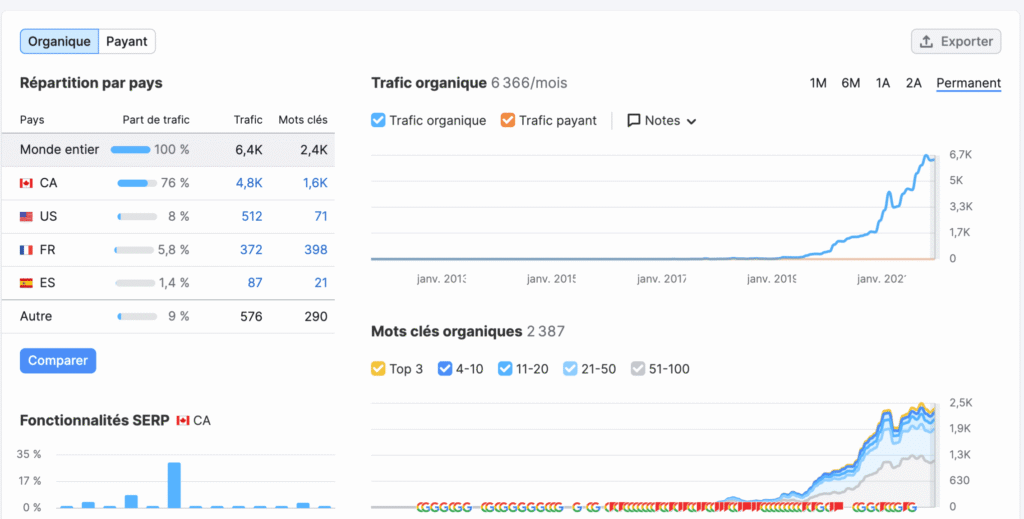1024x519 pixels.
Task: Uncheck the Trafic organique checkbox
Action: pos(378,120)
